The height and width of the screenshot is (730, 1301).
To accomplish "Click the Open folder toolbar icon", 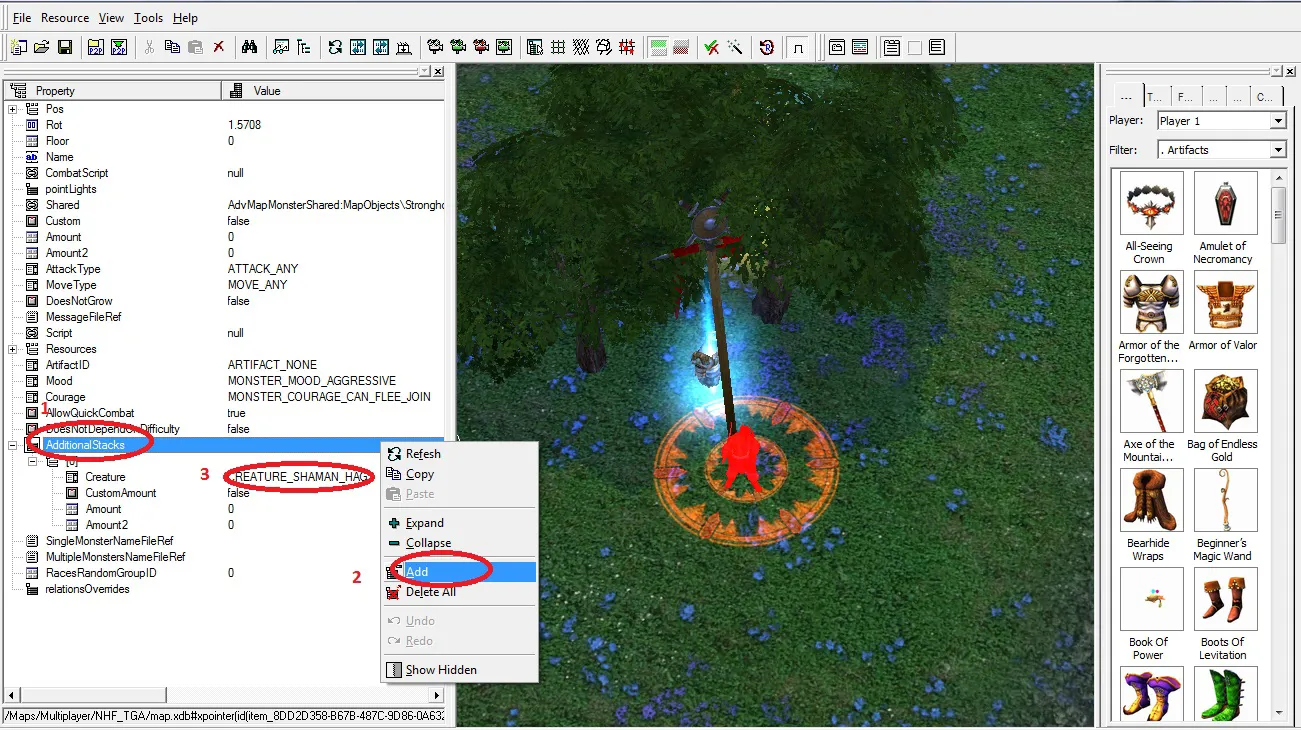I will tap(42, 47).
